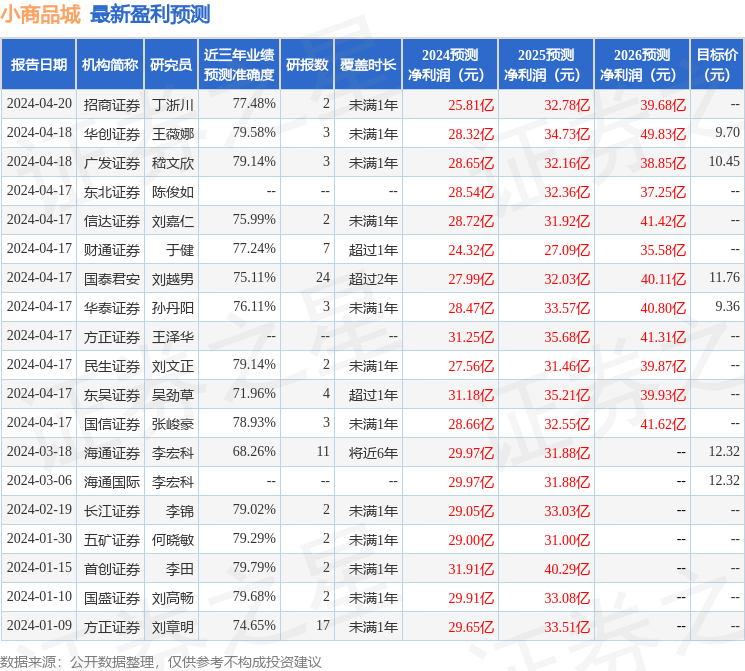Screen dimensions: 745x671
Task: Click analyst name 陈俊如
Action: pos(173,192)
